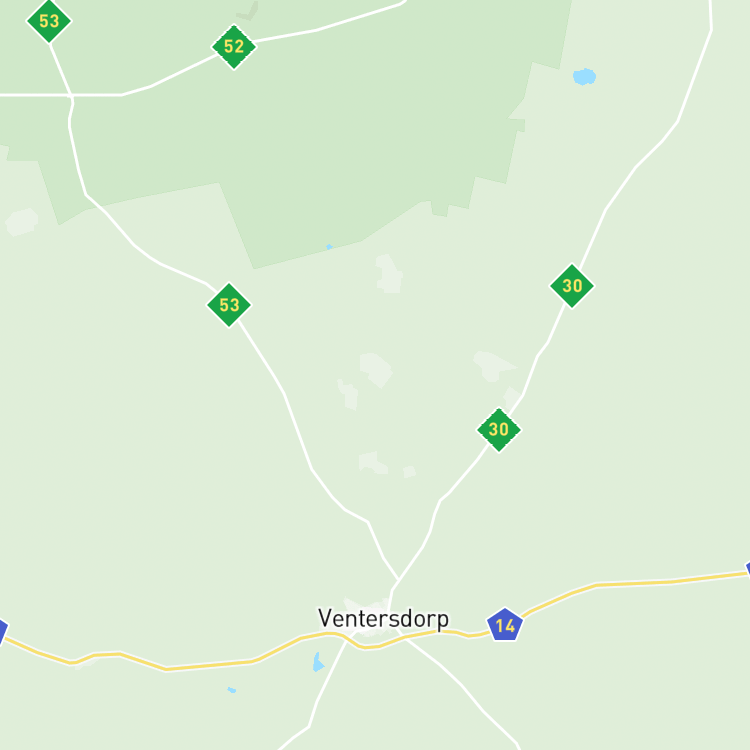Select the route 53 shield at top-left corner
This screenshot has width=750, height=750.
point(49,21)
